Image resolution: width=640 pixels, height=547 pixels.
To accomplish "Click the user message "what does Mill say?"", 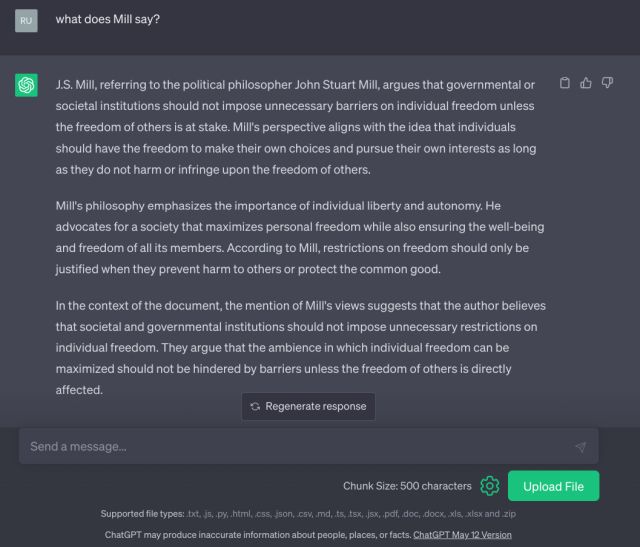I will (x=107, y=19).
